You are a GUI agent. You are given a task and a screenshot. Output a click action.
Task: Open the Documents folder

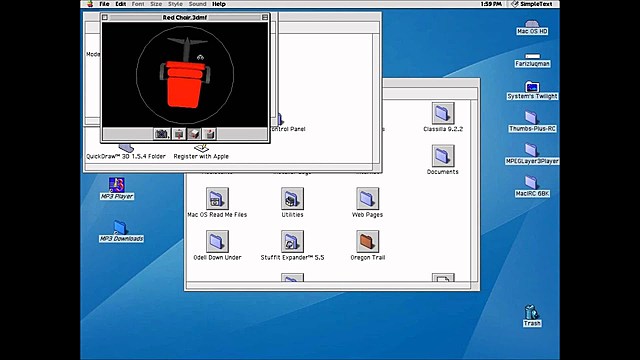tap(443, 160)
